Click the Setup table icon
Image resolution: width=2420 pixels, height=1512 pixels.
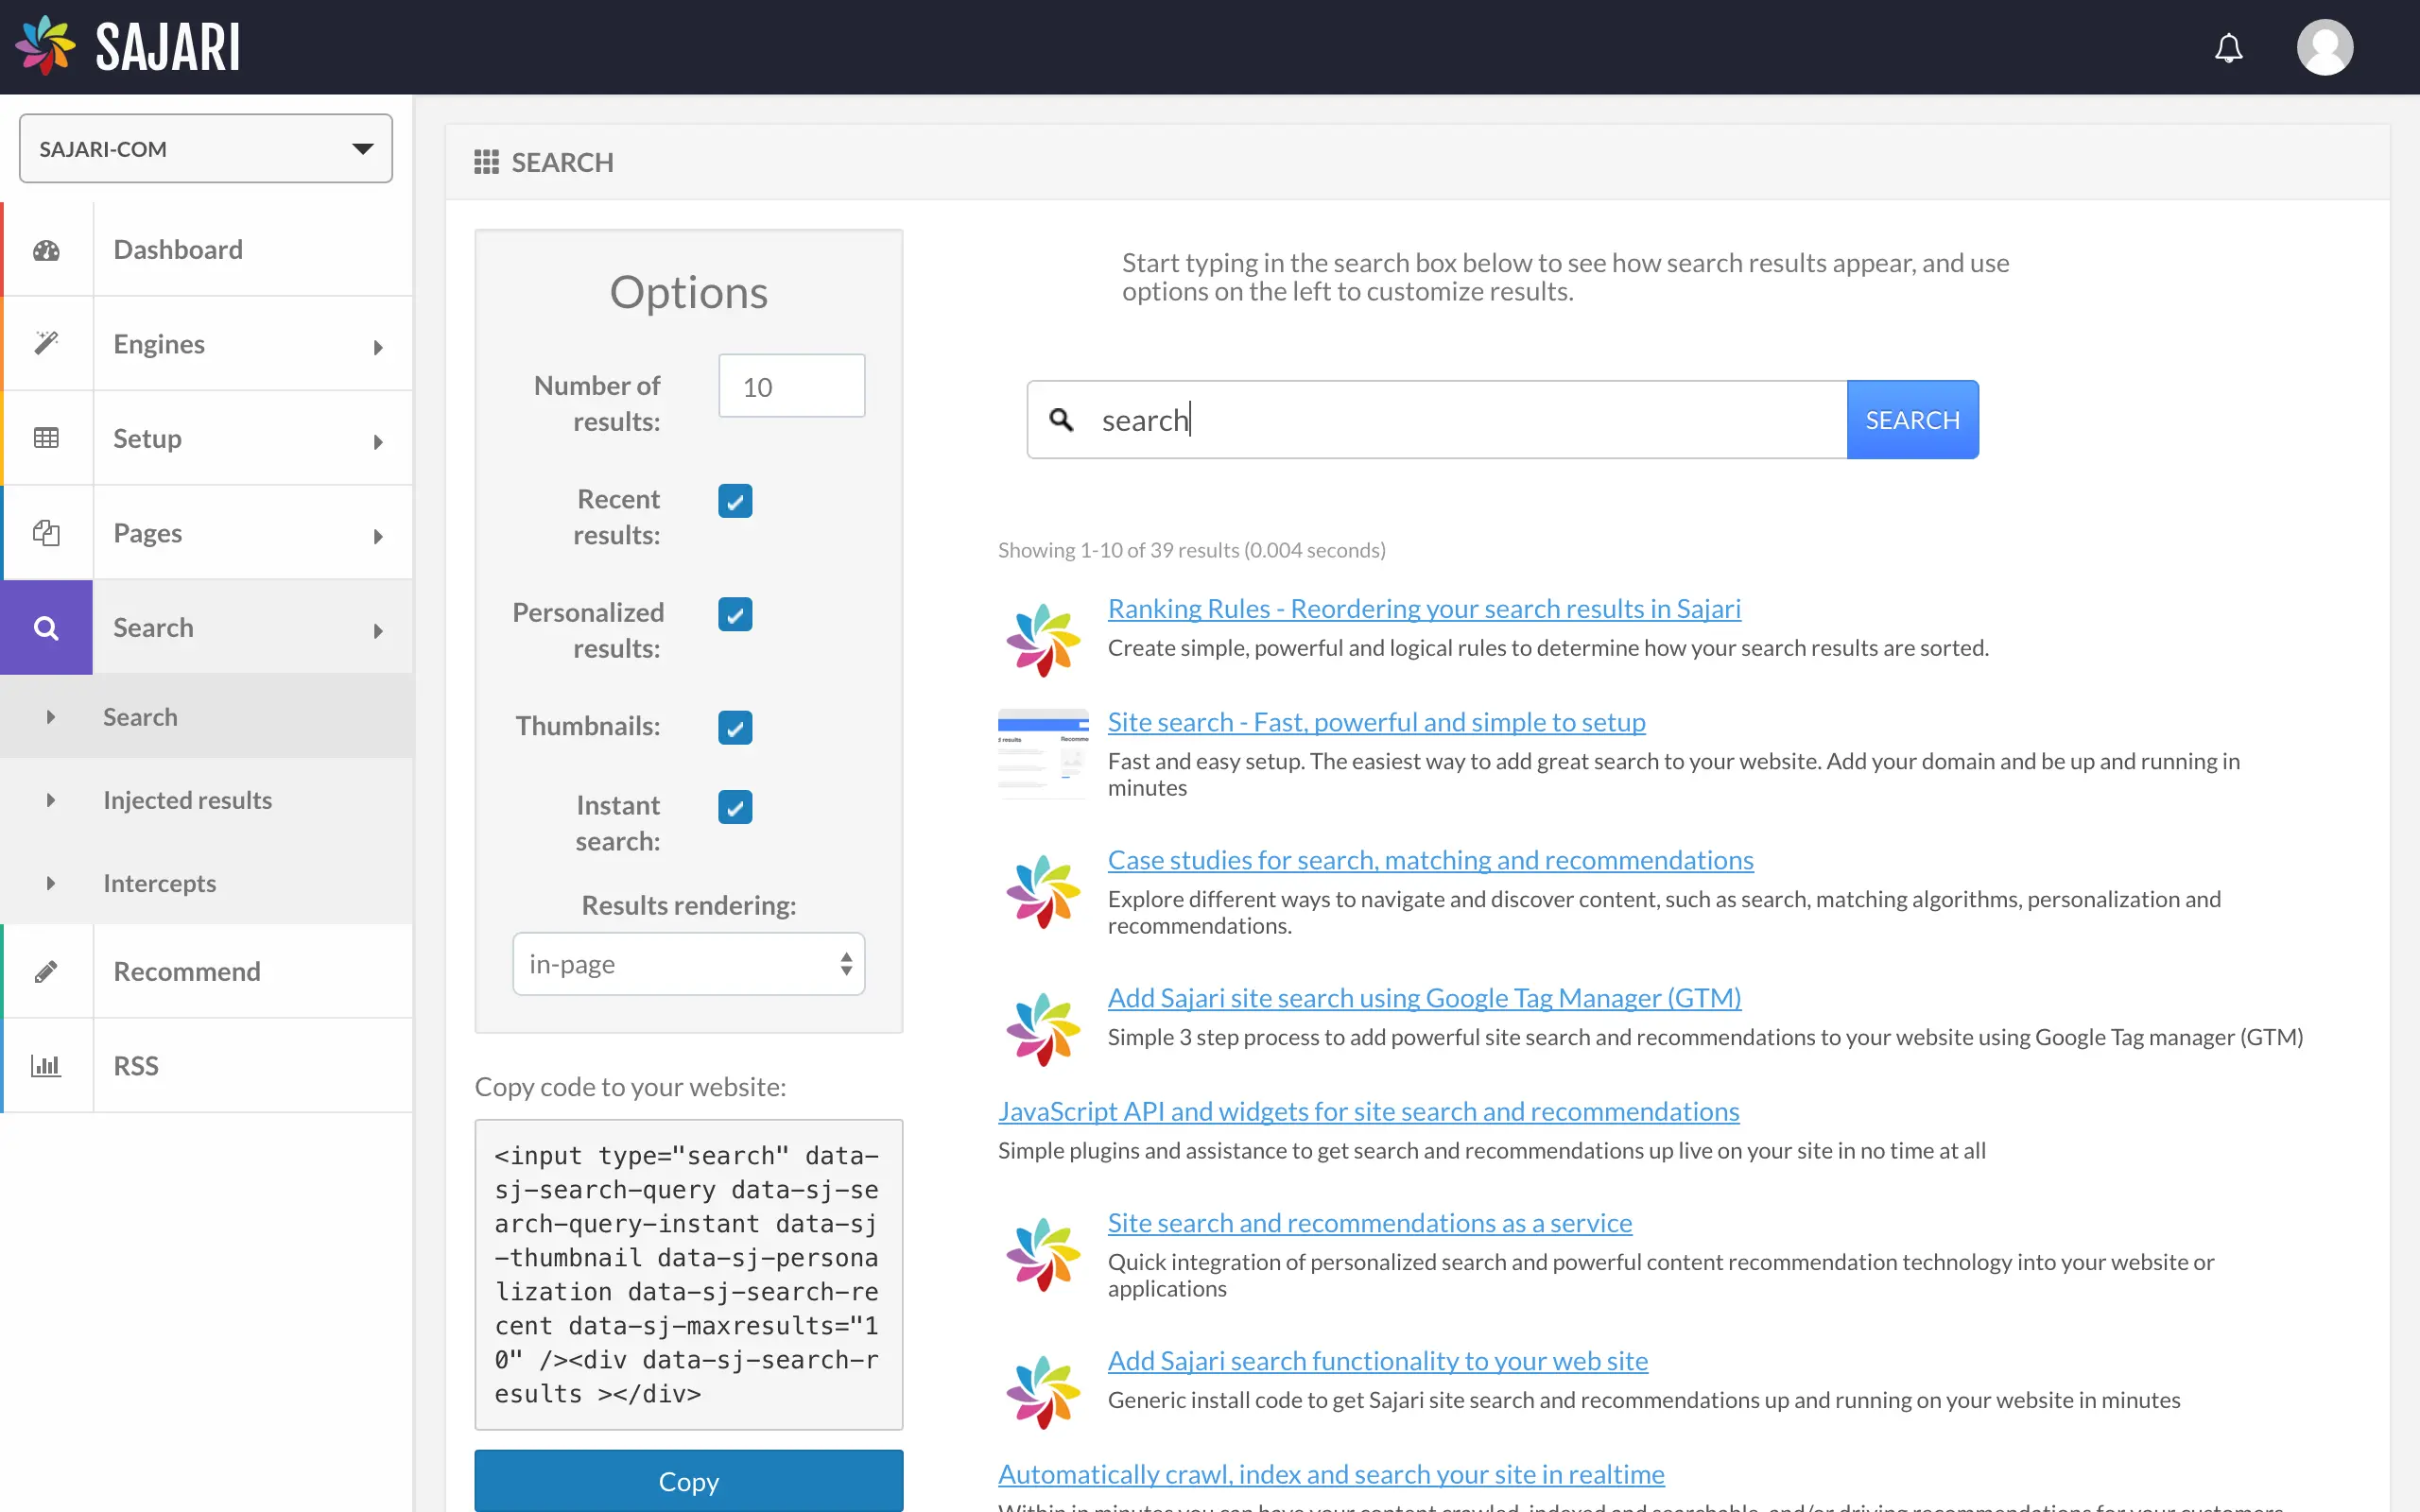point(46,438)
